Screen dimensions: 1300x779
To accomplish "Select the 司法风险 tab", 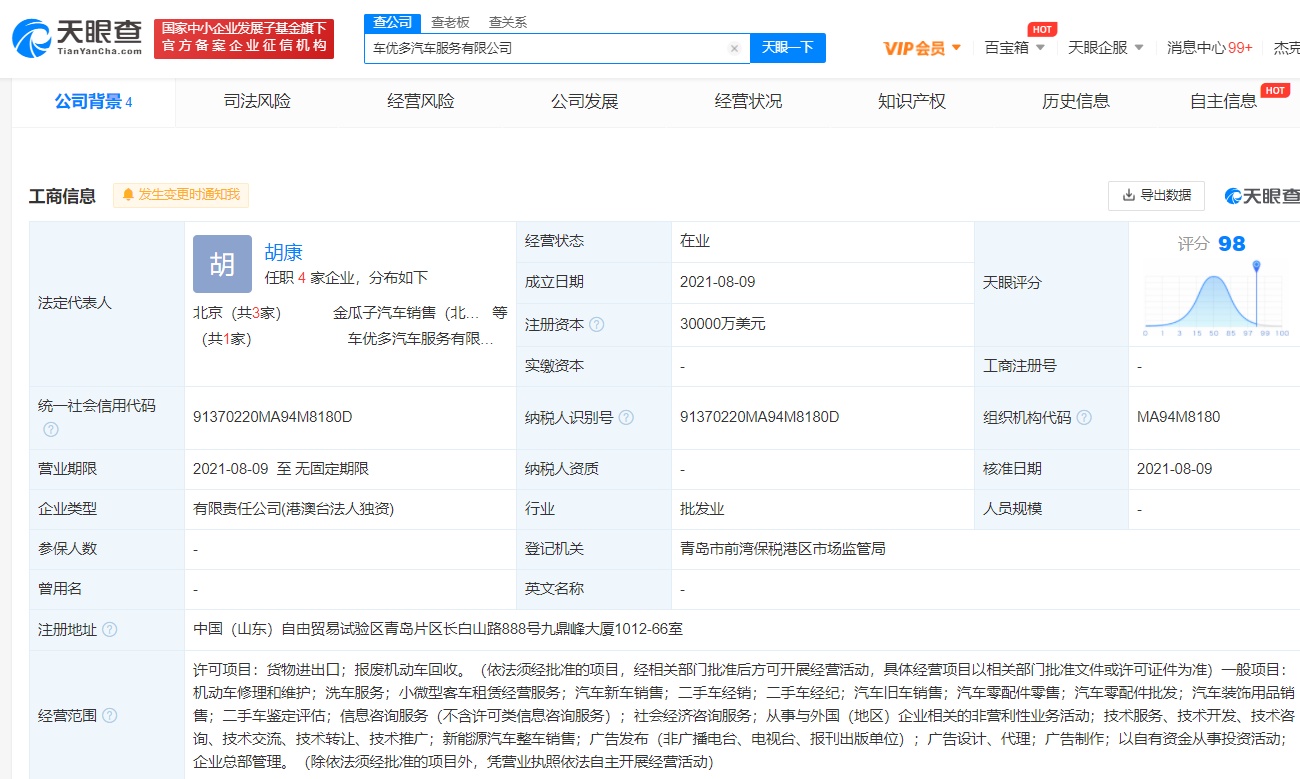I will point(257,101).
